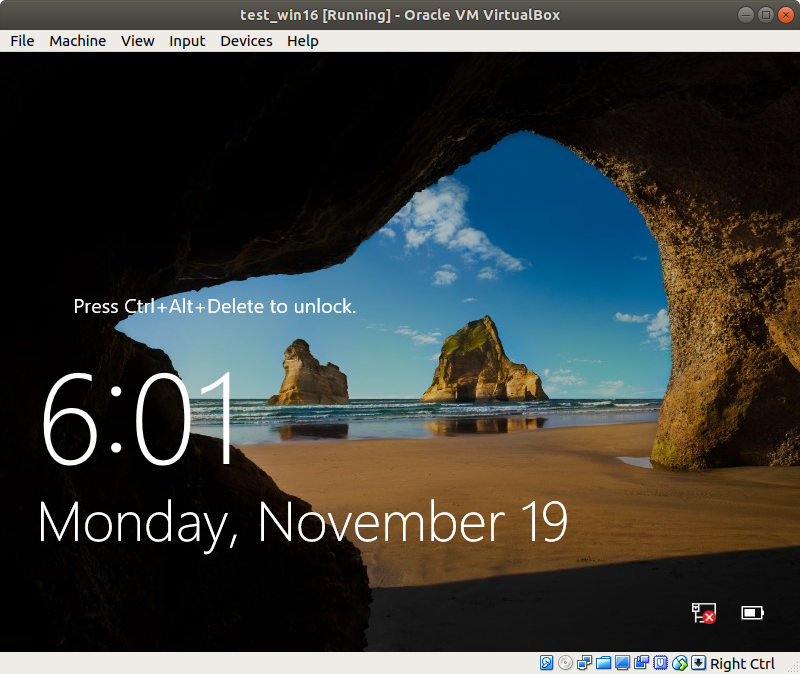The height and width of the screenshot is (674, 800).
Task: Select the video recording status icon
Action: pyautogui.click(x=643, y=663)
